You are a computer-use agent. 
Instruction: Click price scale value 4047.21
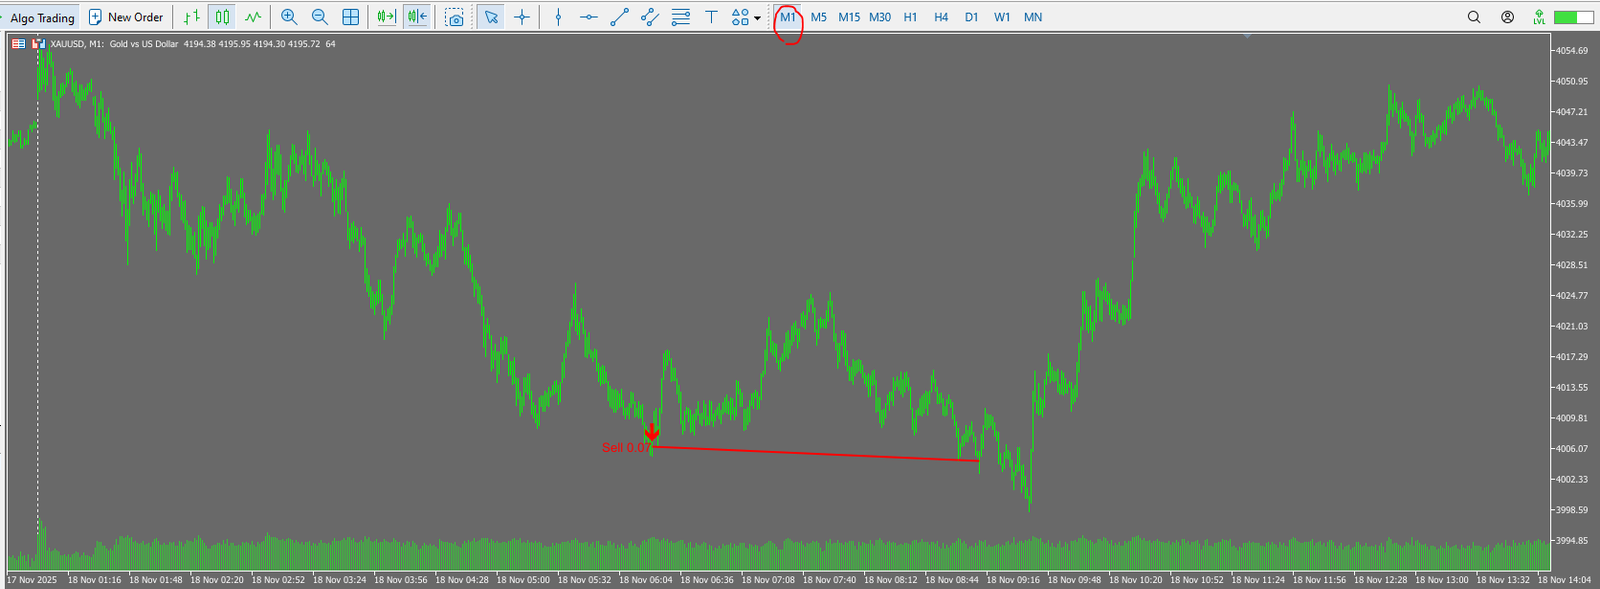click(1571, 112)
